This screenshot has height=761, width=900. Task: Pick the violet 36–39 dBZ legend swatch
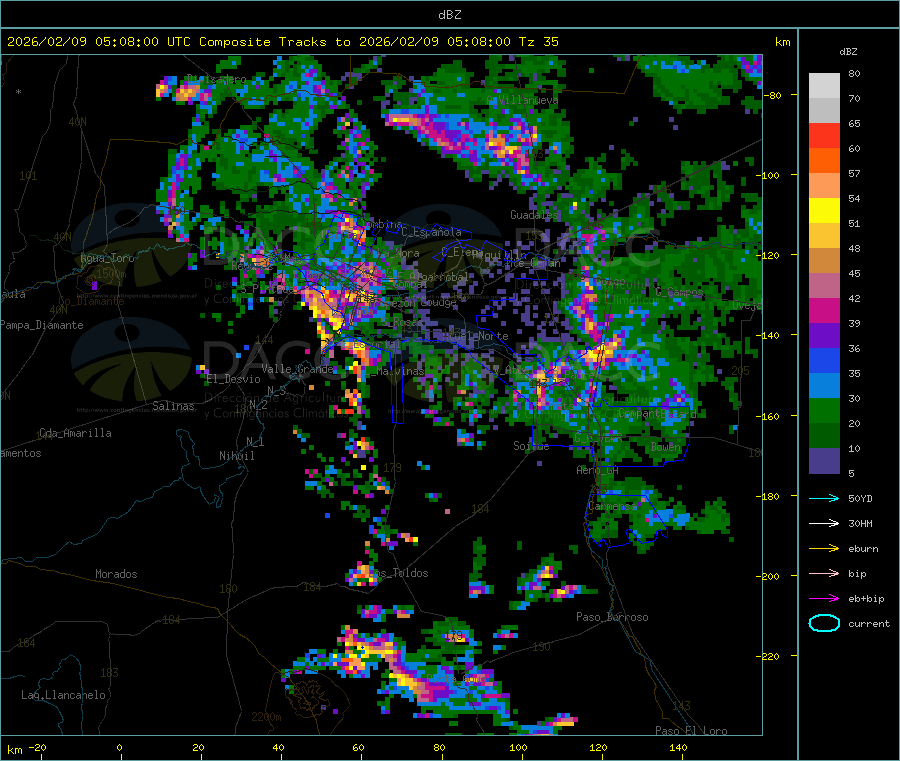click(824, 336)
